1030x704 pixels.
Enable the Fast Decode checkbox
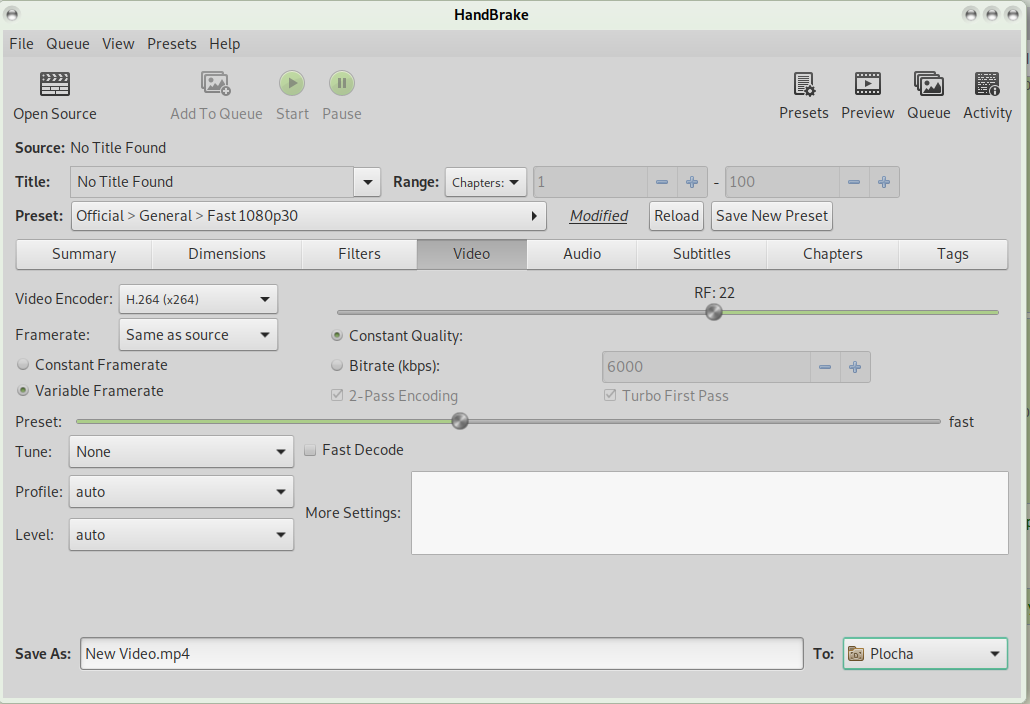click(310, 450)
